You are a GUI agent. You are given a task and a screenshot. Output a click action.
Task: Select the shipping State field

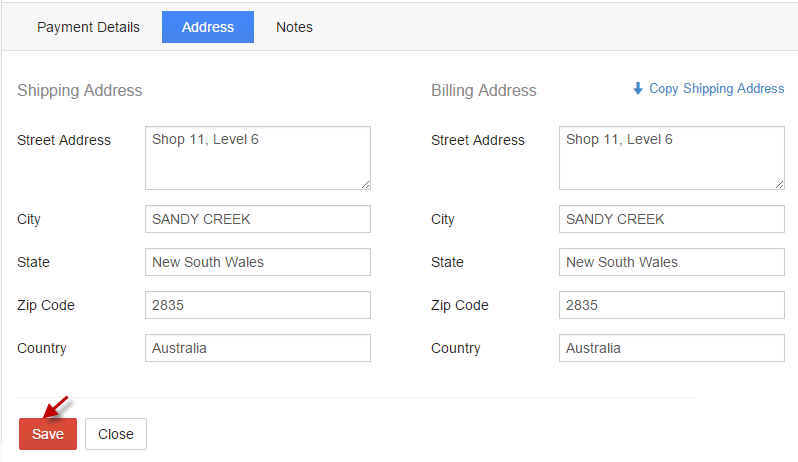coord(258,262)
